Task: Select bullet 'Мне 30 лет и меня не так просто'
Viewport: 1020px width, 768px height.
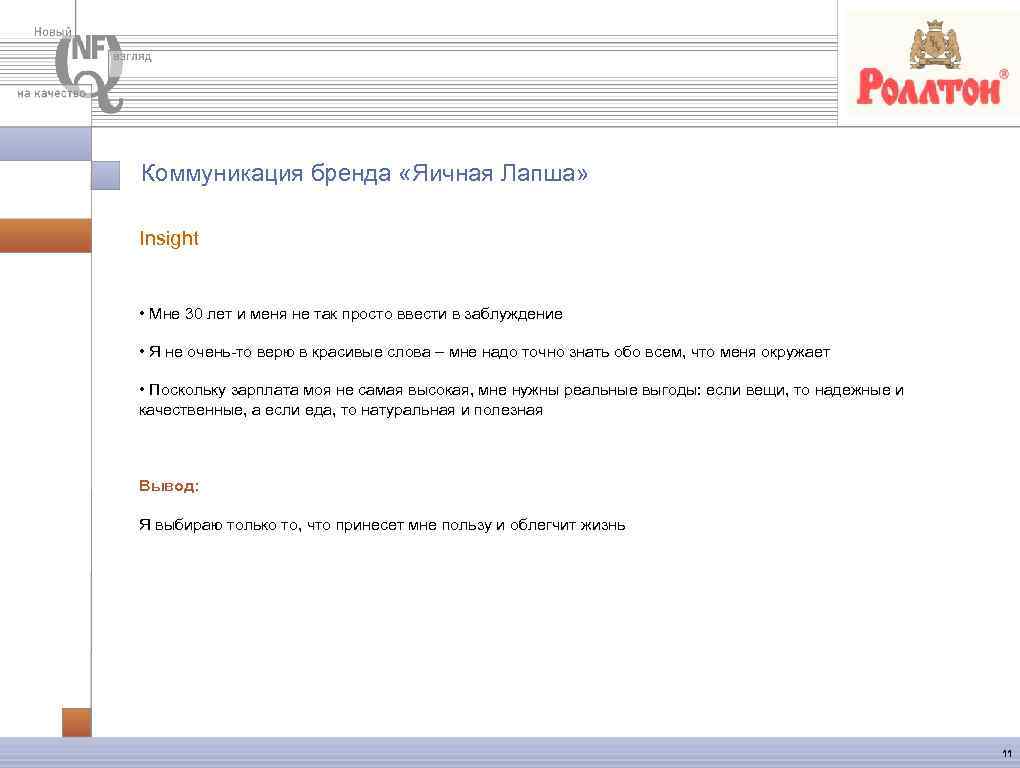Action: pos(351,314)
